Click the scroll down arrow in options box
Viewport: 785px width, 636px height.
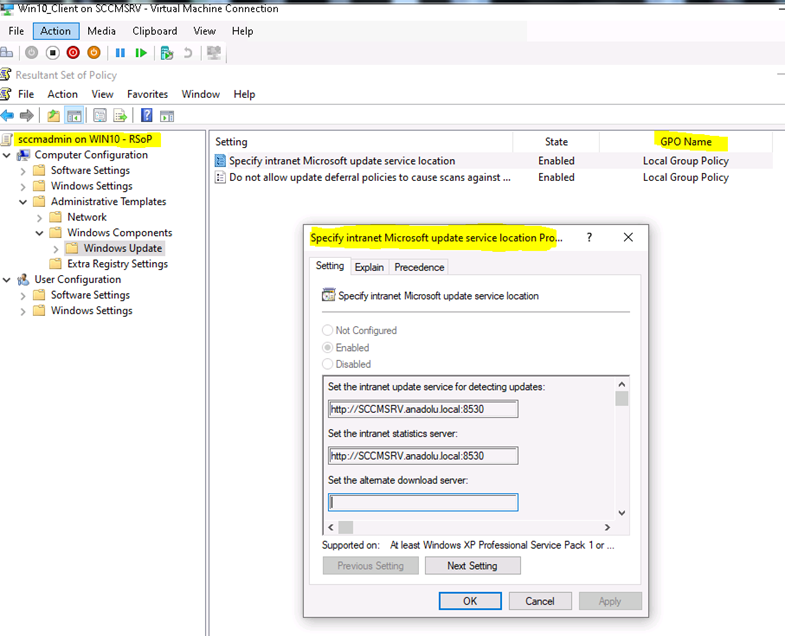(x=622, y=513)
